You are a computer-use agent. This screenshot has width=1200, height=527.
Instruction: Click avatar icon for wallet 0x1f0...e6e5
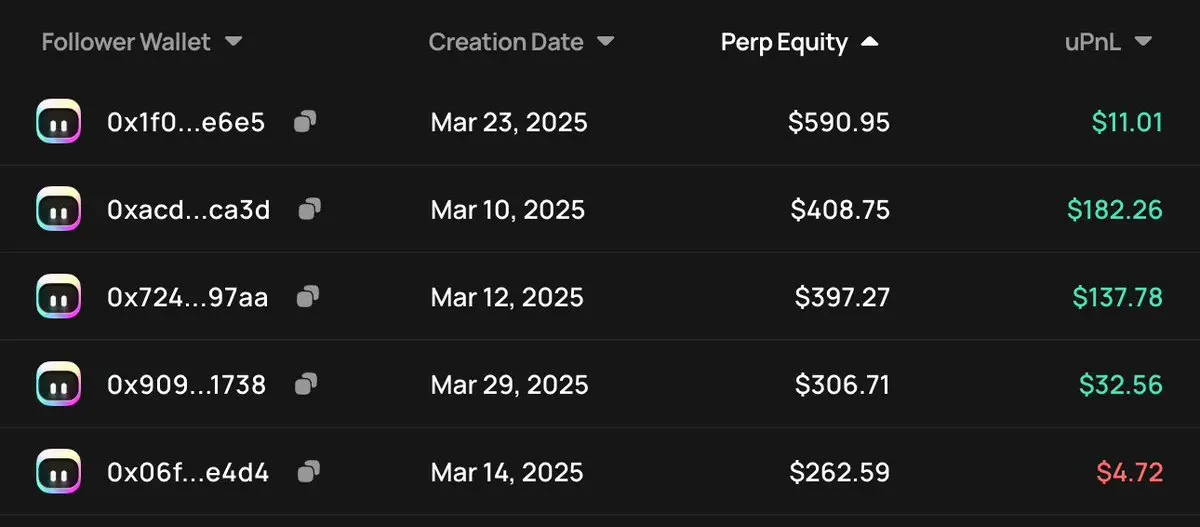tap(58, 122)
